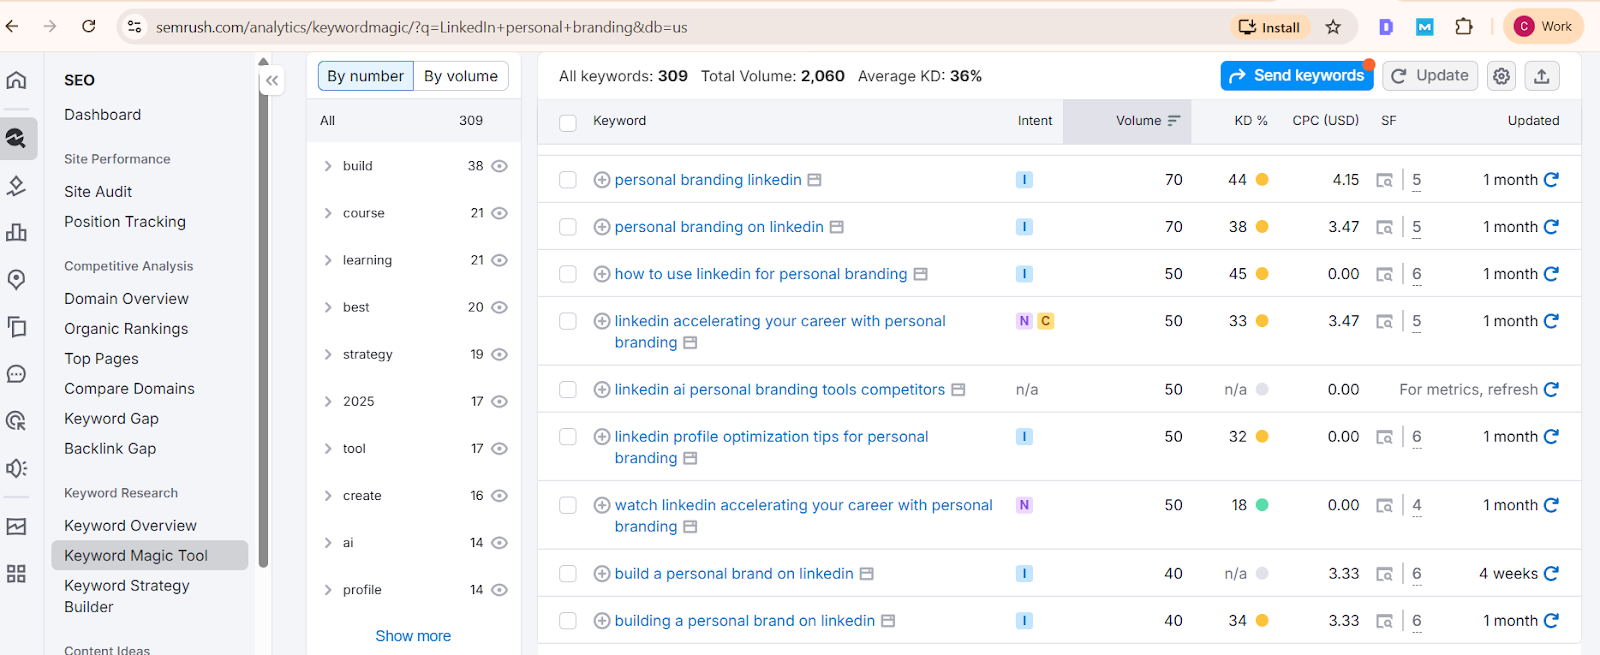Open Backlink Gap in the sidebar
The width and height of the screenshot is (1600, 655).
(110, 449)
